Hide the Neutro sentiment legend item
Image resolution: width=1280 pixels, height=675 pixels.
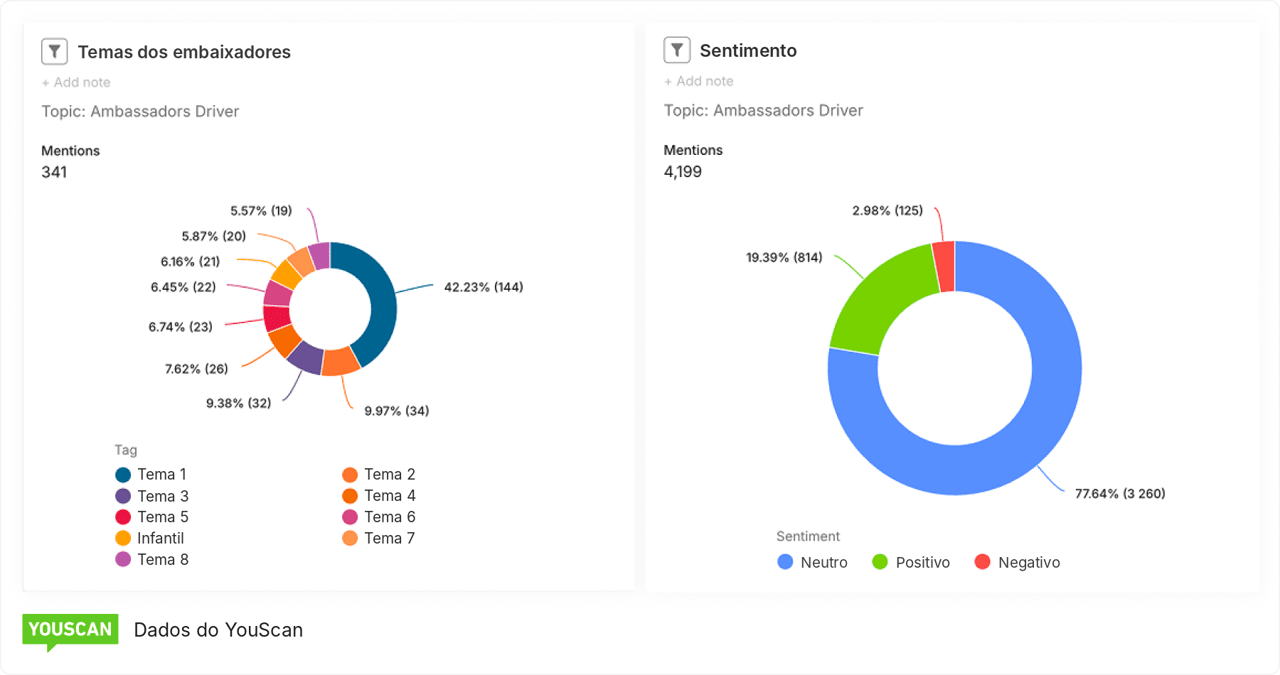coord(812,562)
